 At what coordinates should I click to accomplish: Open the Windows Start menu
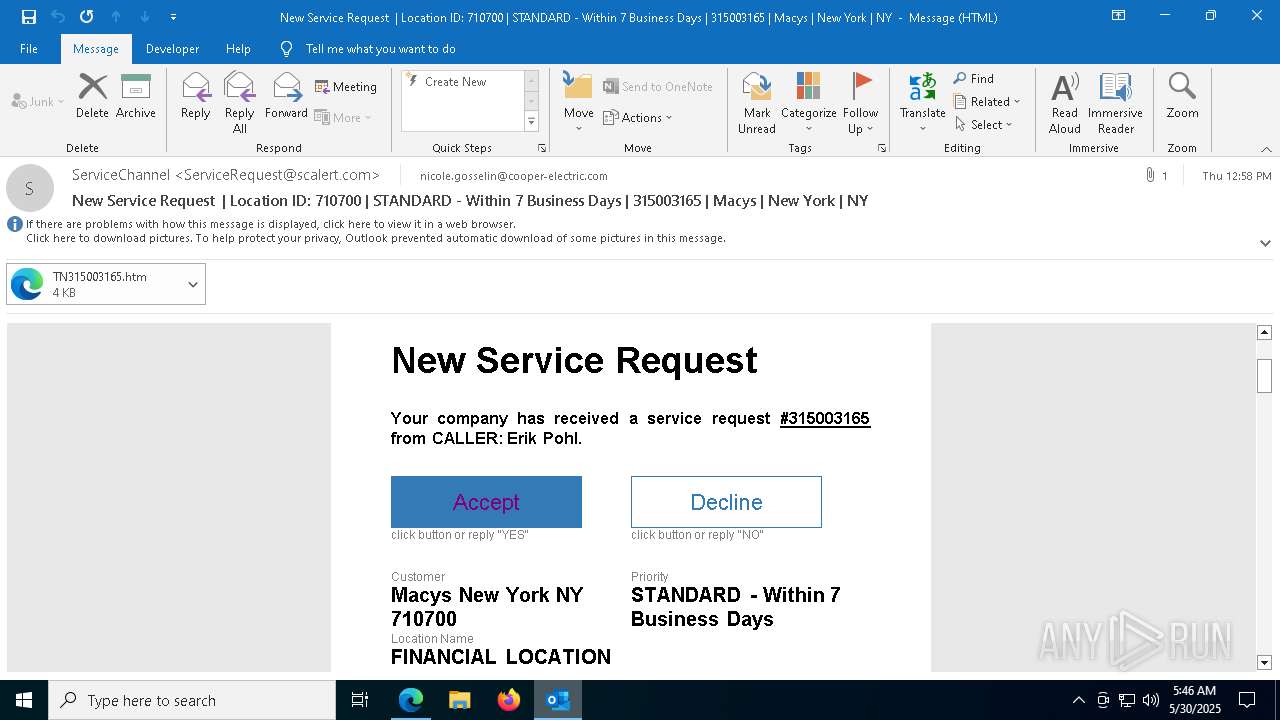pyautogui.click(x=24, y=700)
